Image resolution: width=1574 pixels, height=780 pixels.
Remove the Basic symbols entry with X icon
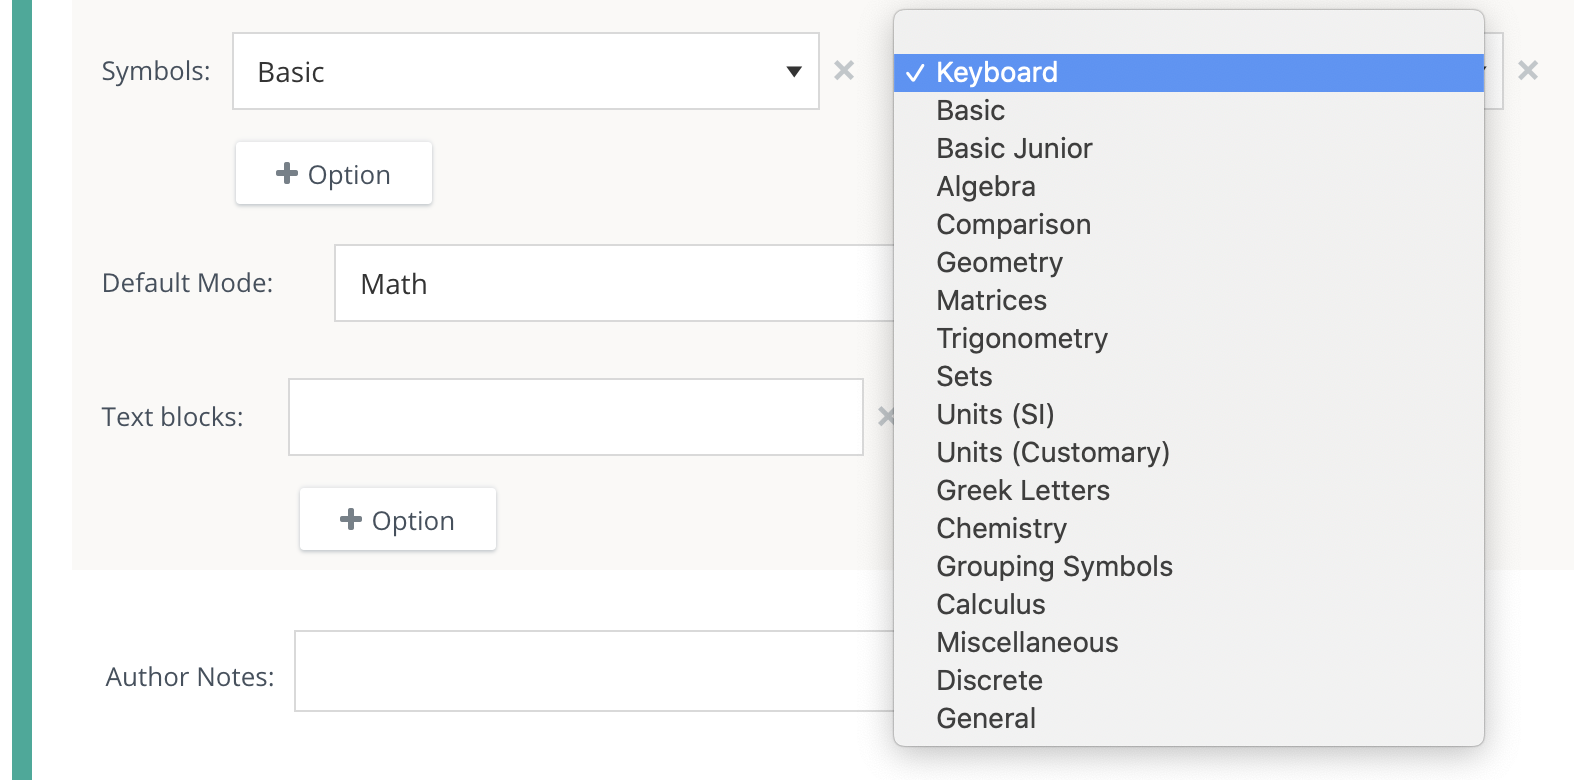[844, 71]
